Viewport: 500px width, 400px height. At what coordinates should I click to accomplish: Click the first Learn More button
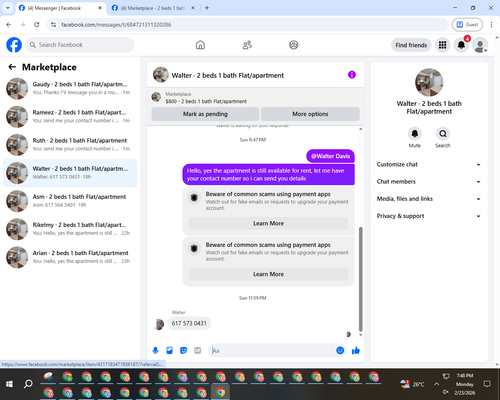(x=268, y=223)
